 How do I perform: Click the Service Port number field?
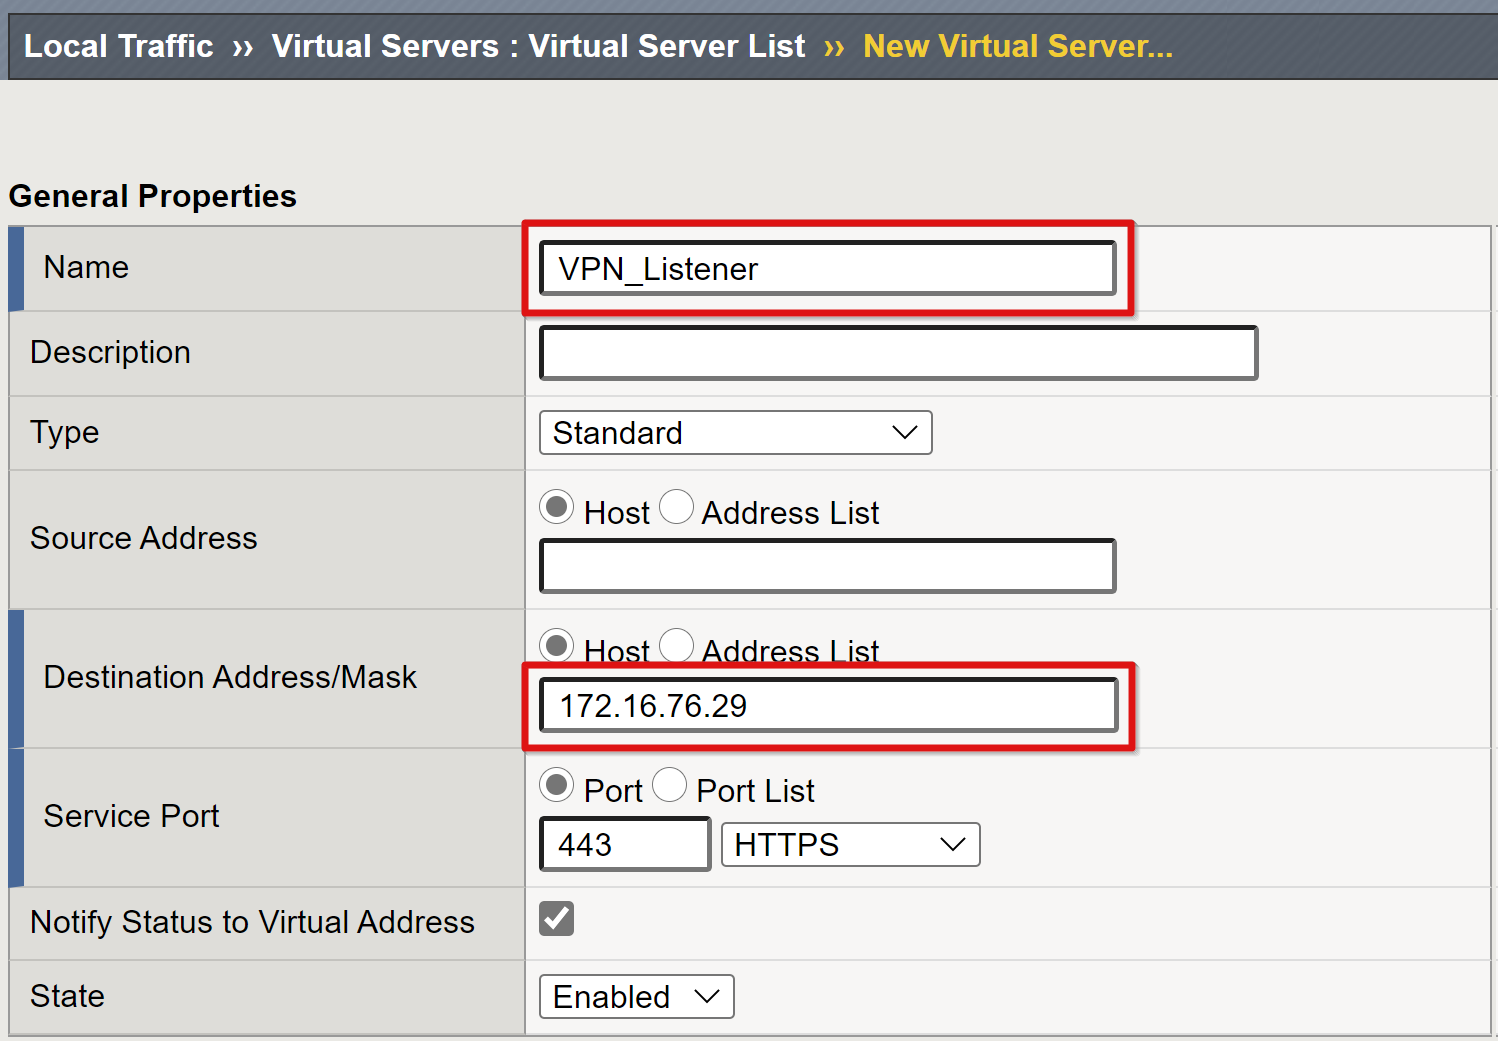[625, 844]
